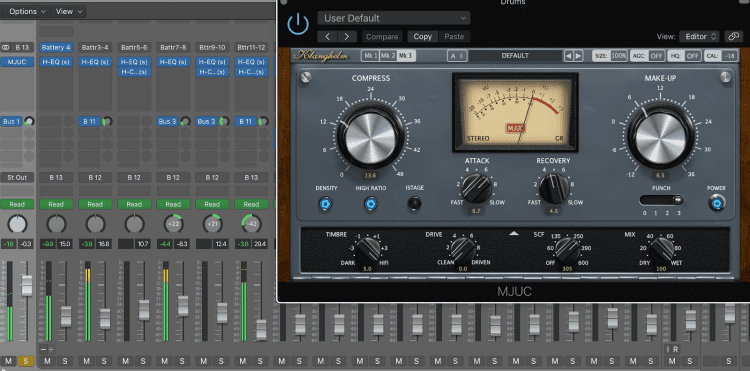Click the Bus 1 send button
This screenshot has width=750, height=371.
(12, 121)
